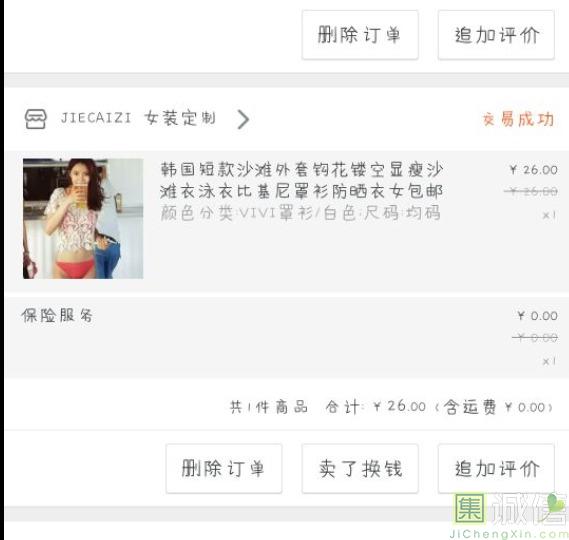The height and width of the screenshot is (540, 569).
Task: Click the product quantity x1 label
Action: pos(549,215)
